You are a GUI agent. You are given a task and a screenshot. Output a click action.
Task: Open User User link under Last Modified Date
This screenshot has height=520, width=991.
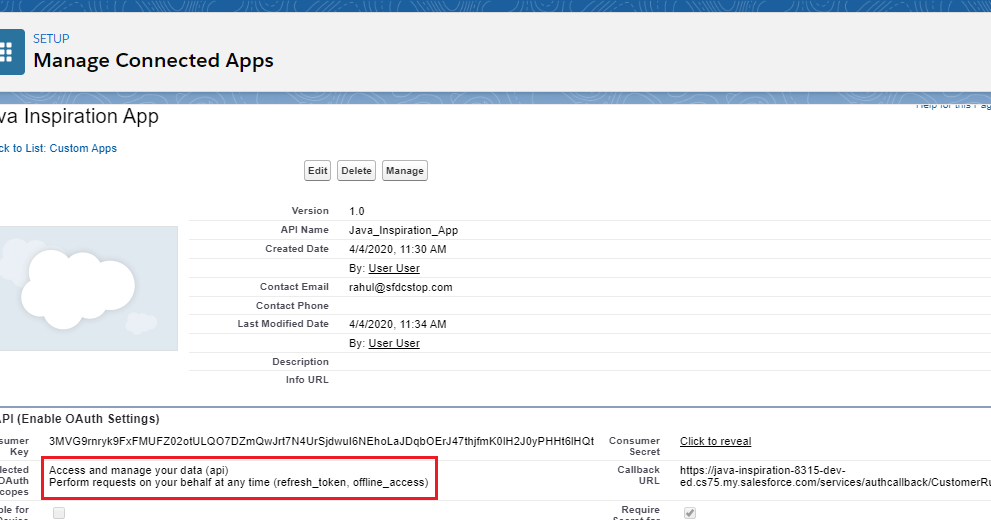point(394,343)
